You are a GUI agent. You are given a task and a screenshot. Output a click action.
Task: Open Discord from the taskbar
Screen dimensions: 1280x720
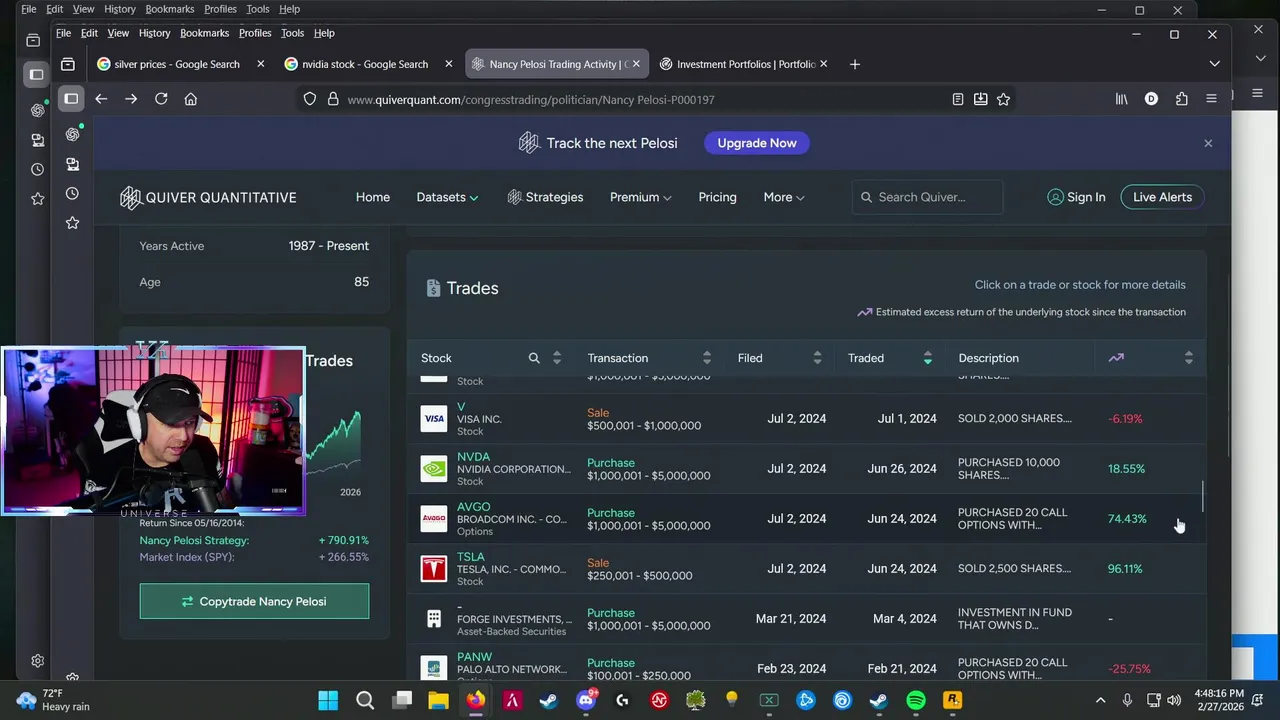coord(586,701)
